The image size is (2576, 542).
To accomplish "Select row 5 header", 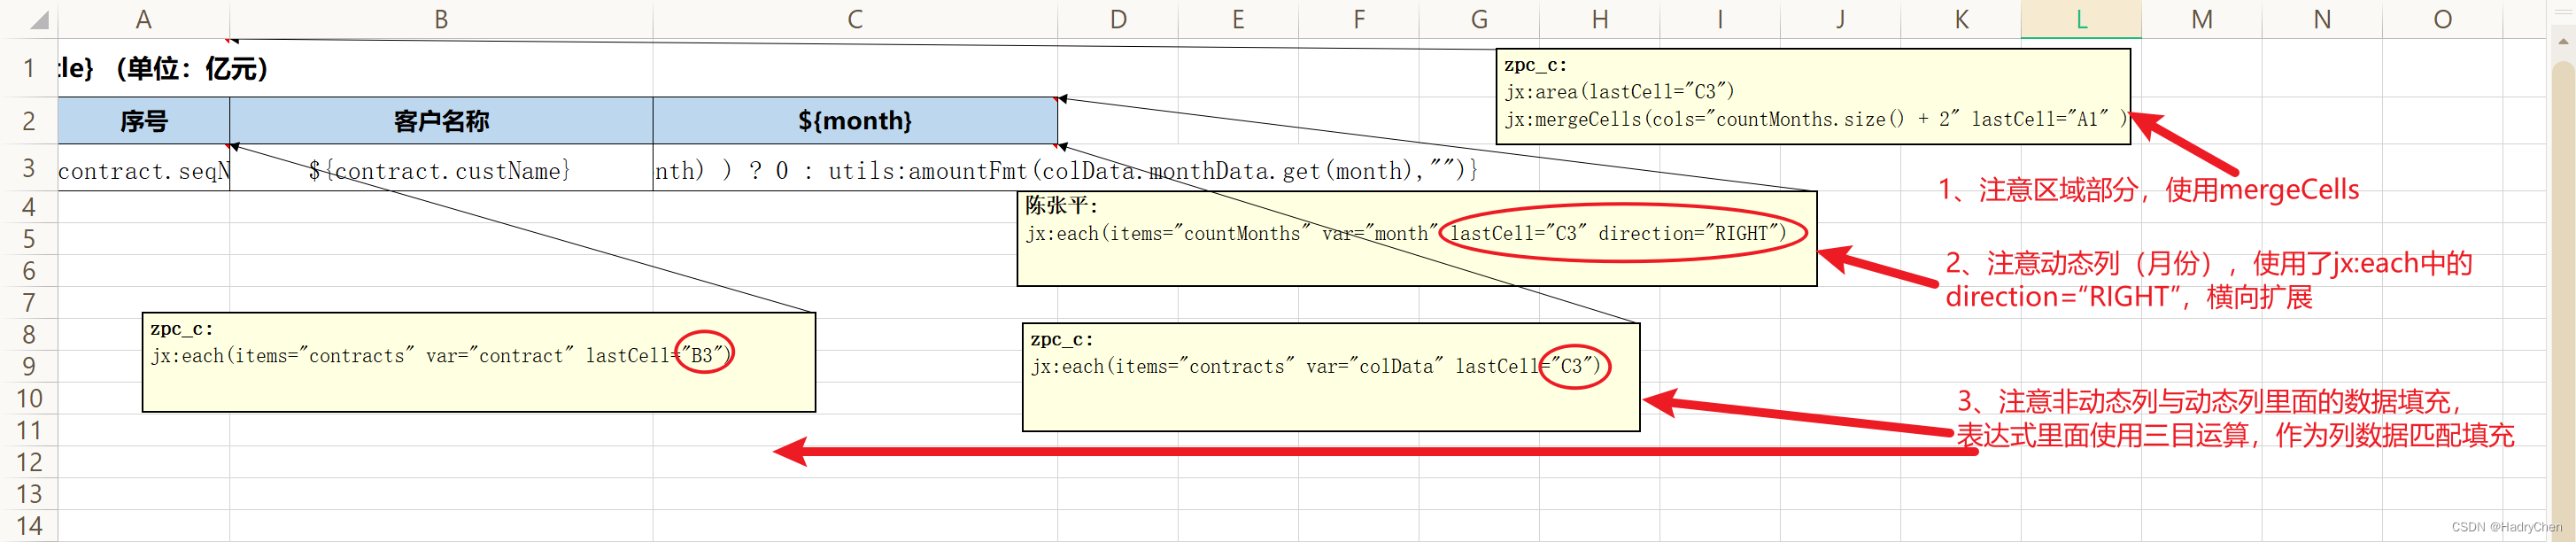I will click(x=29, y=239).
